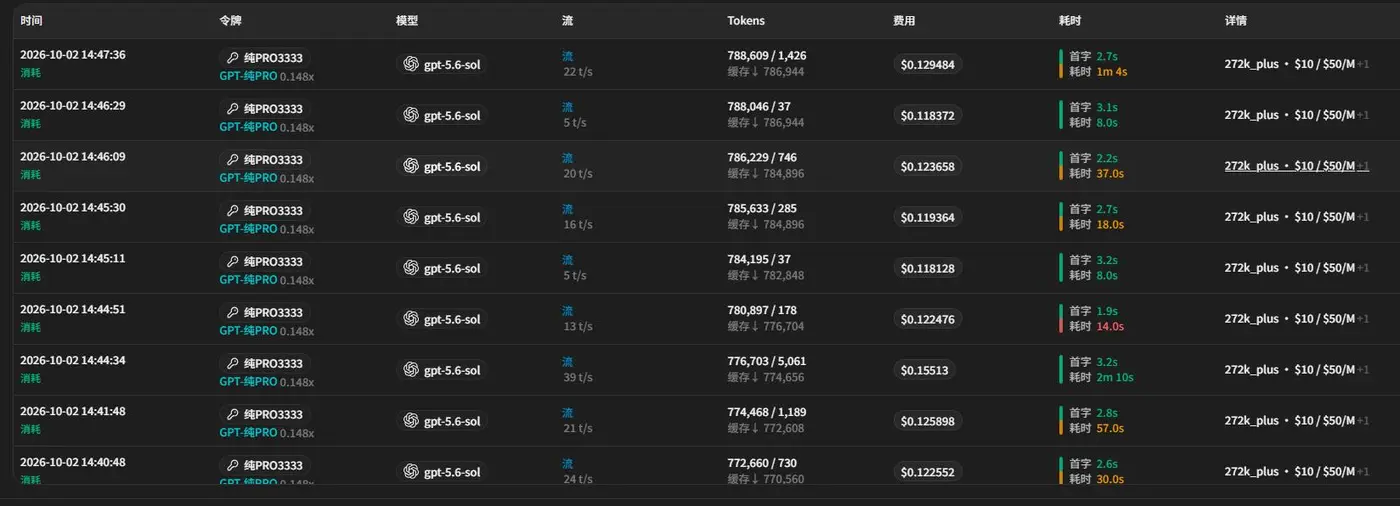Screen dimensions: 1400x506
Task: Click the 780,897 / 178 tokens cell
Action: (x=762, y=310)
